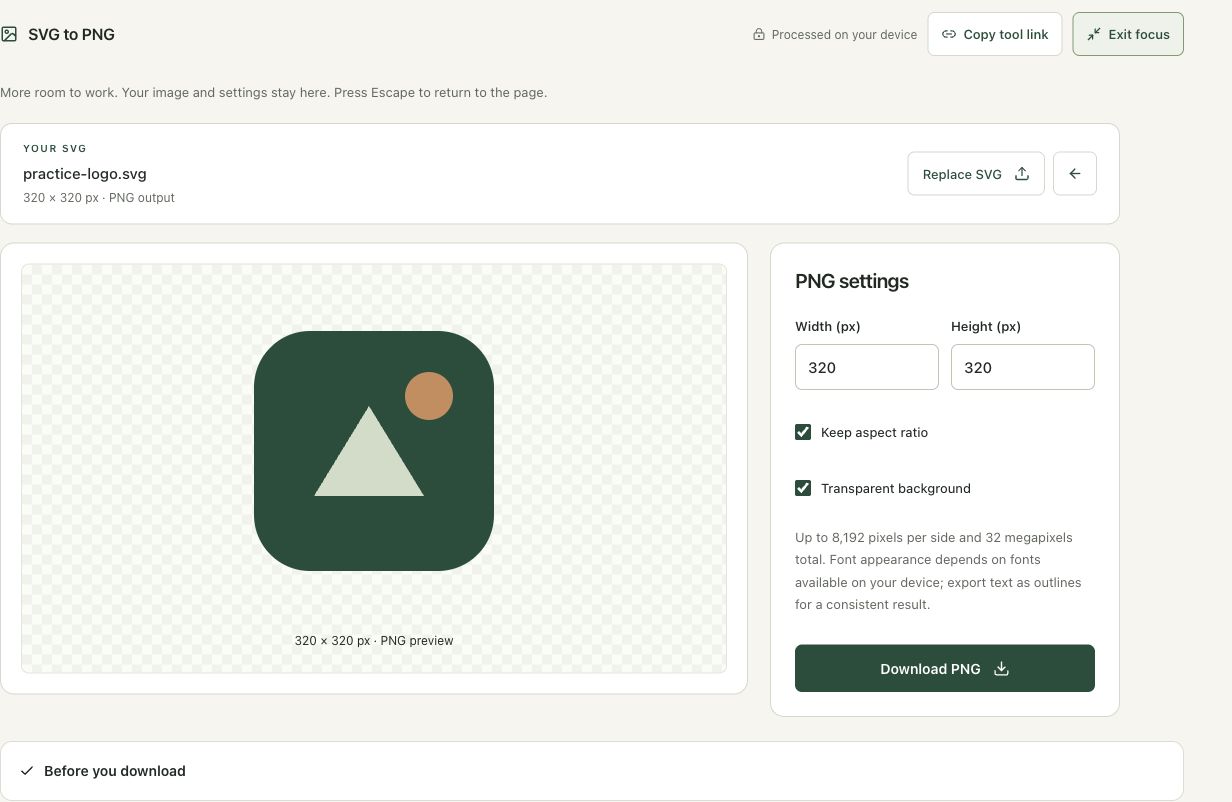Expand the Before you download section
The width and height of the screenshot is (1232, 802).
point(592,771)
